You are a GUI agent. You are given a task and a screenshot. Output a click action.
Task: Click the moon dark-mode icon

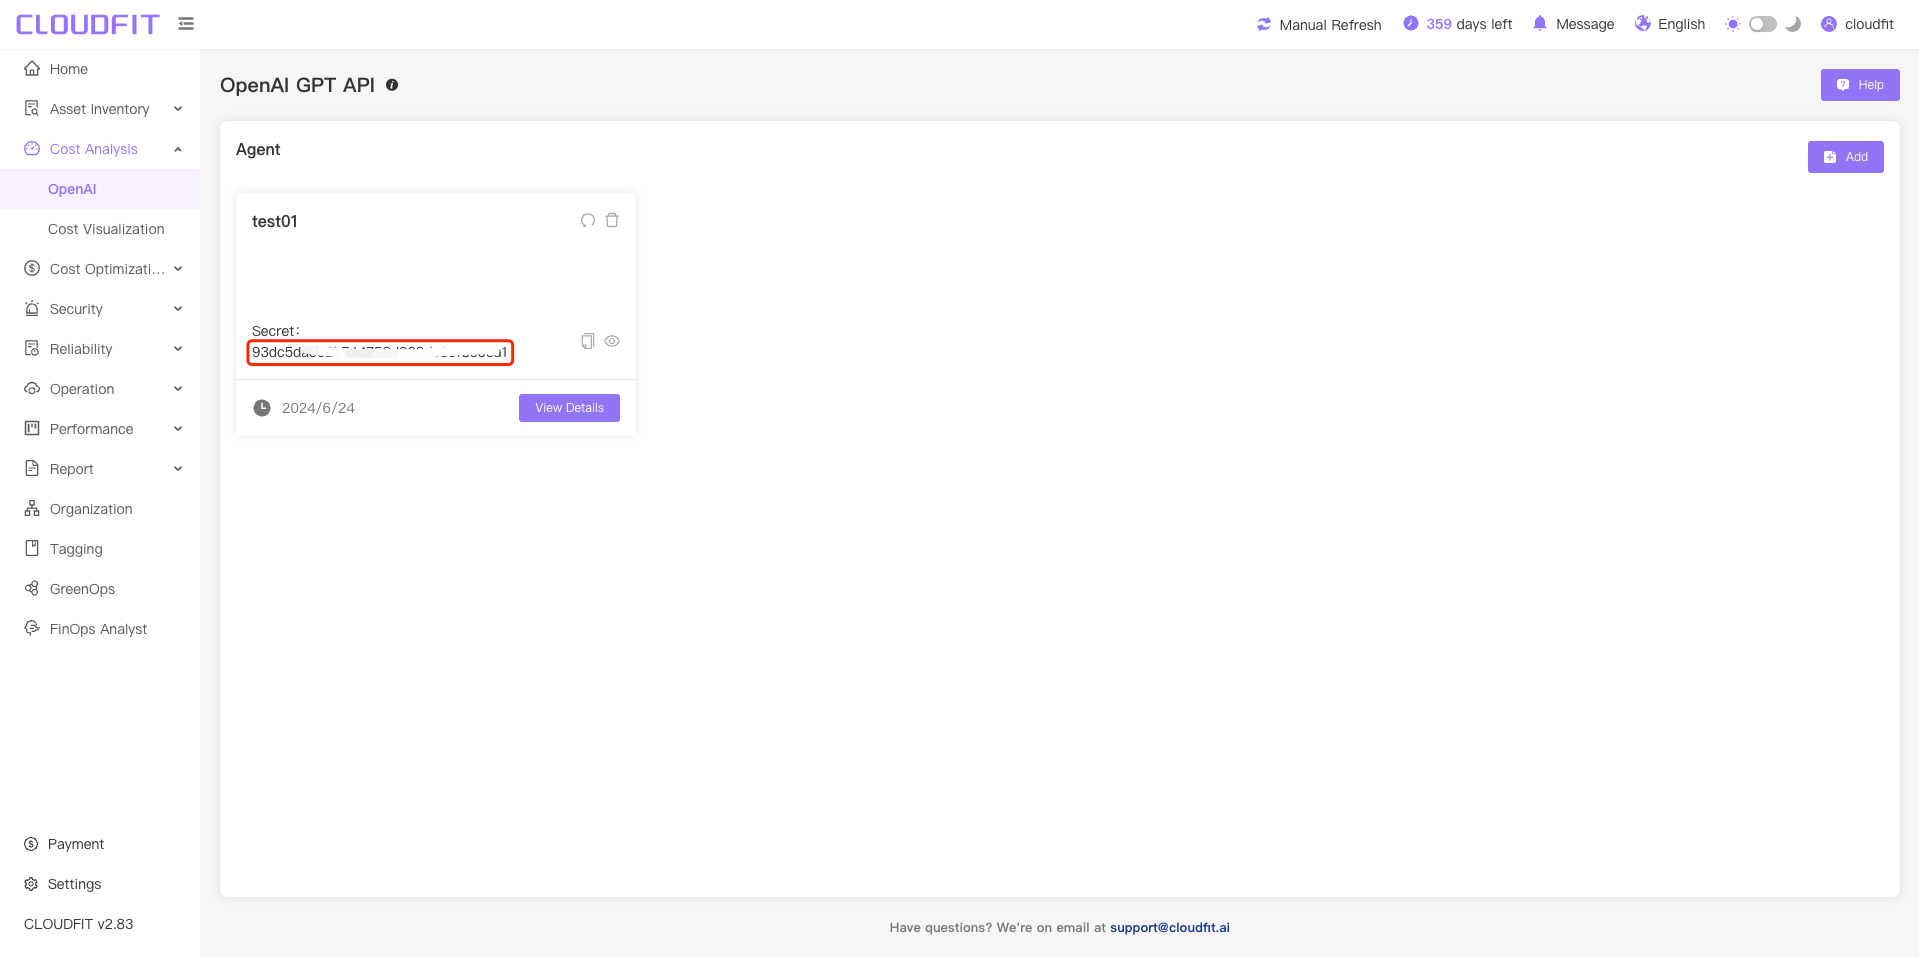1793,24
